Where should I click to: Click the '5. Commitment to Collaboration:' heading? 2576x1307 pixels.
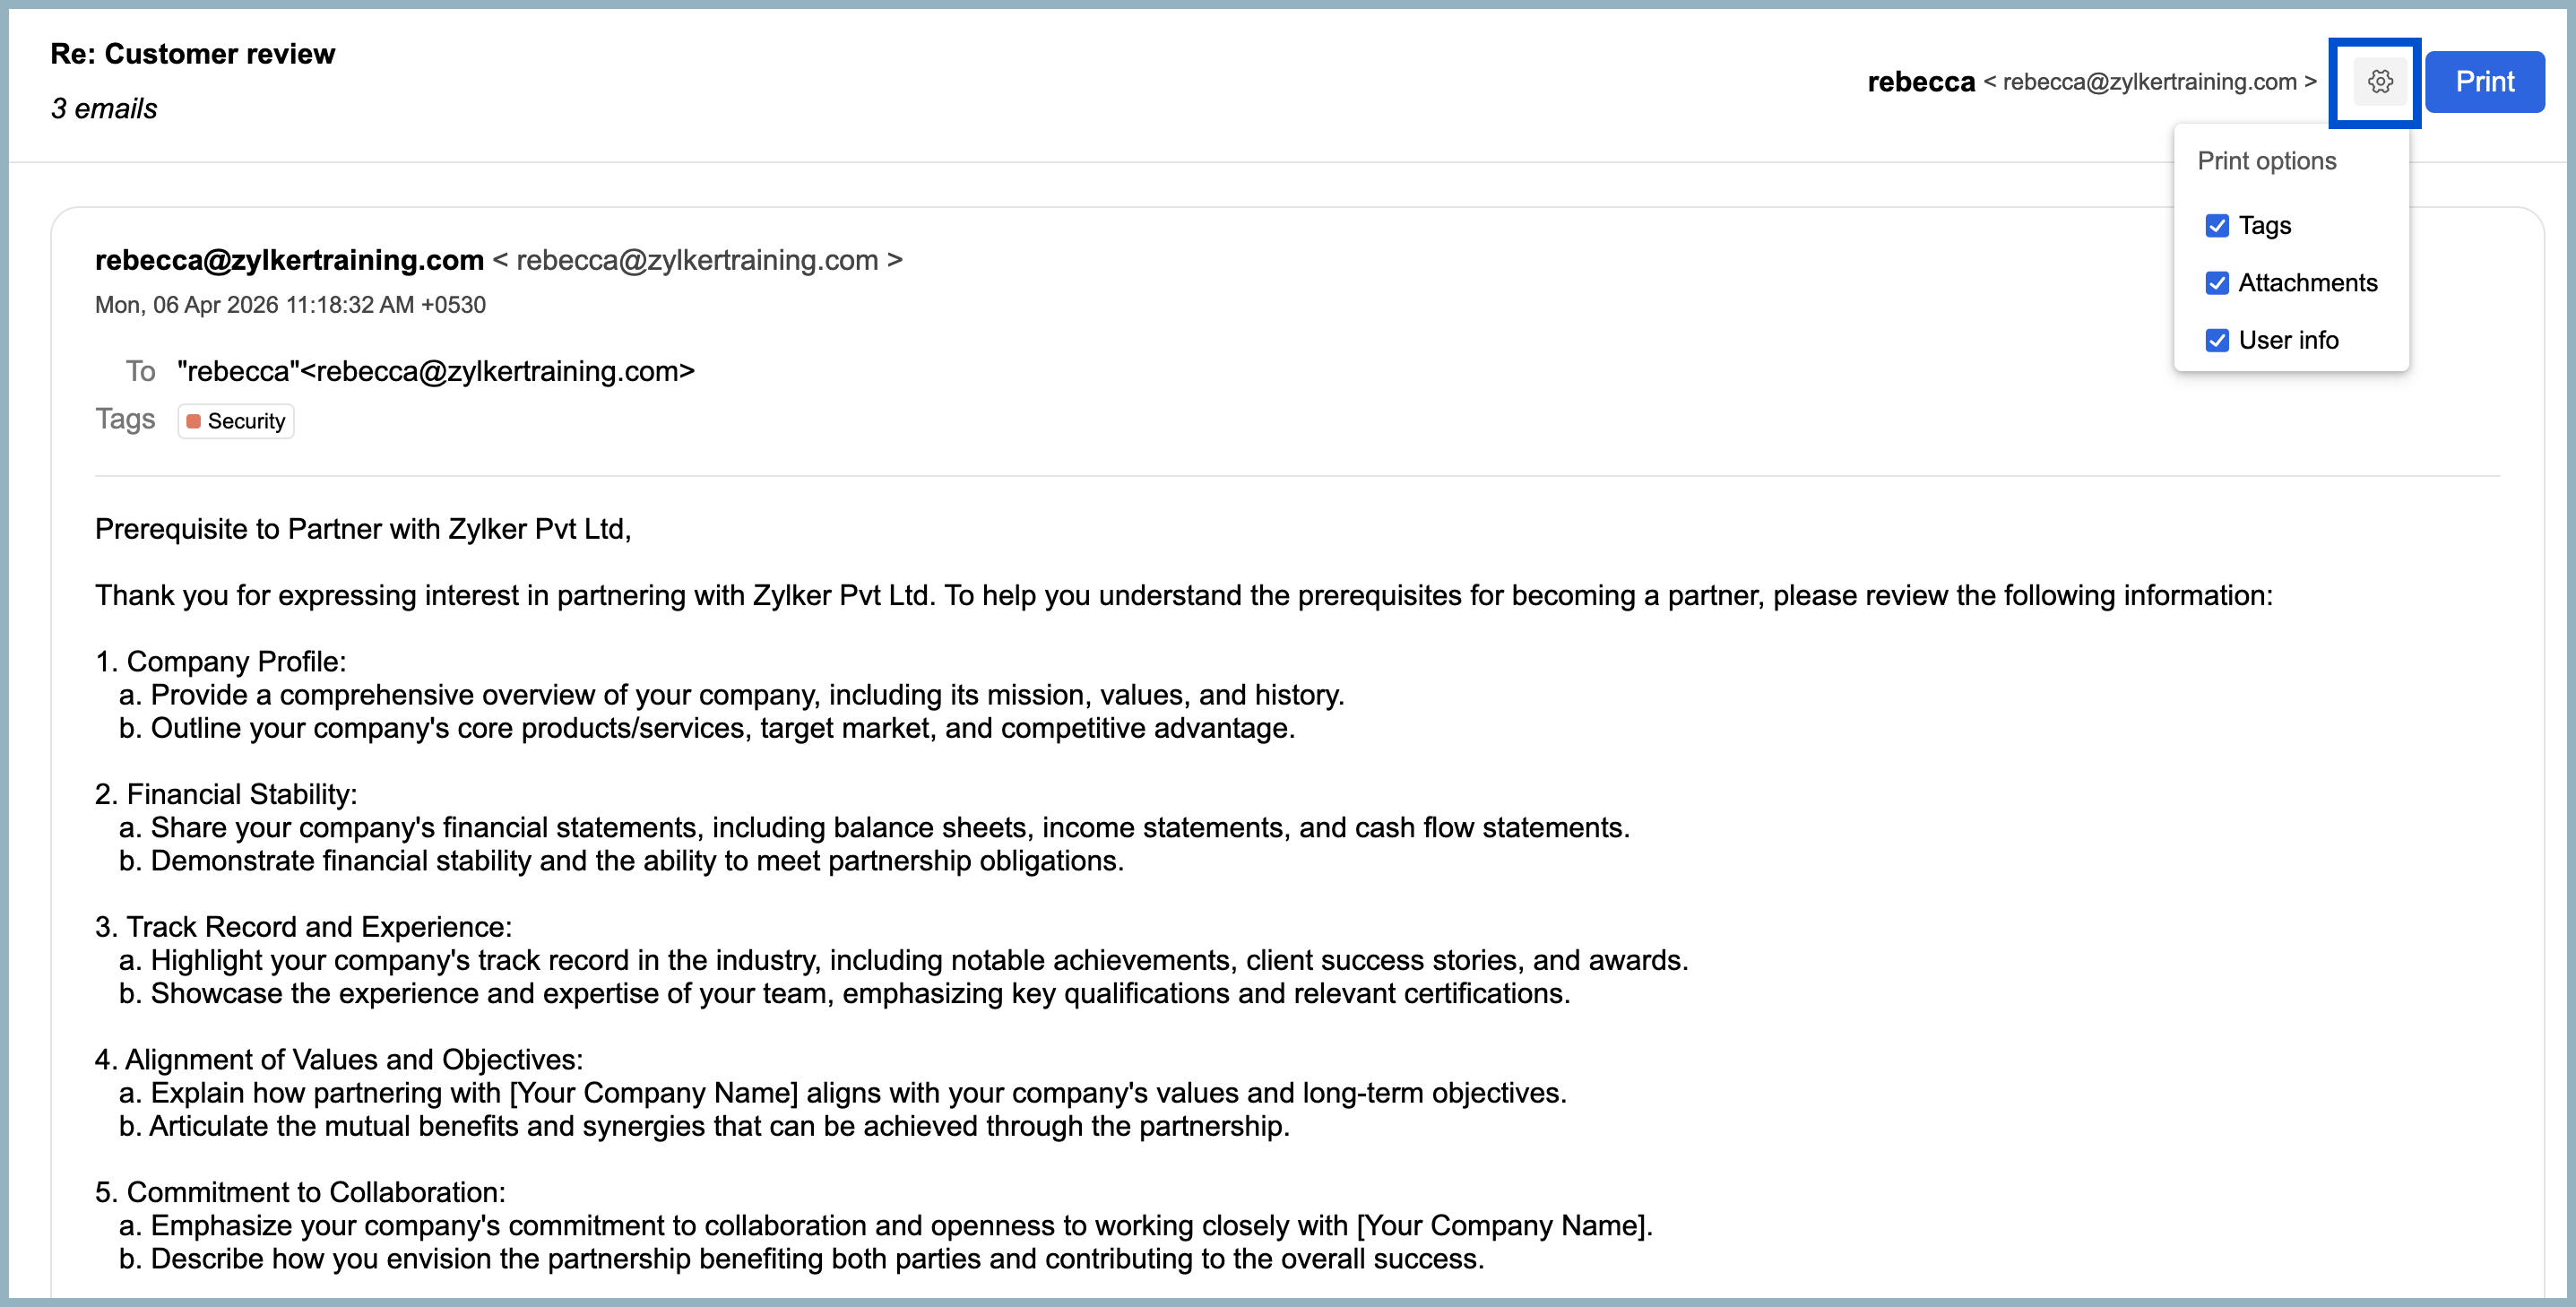300,1193
